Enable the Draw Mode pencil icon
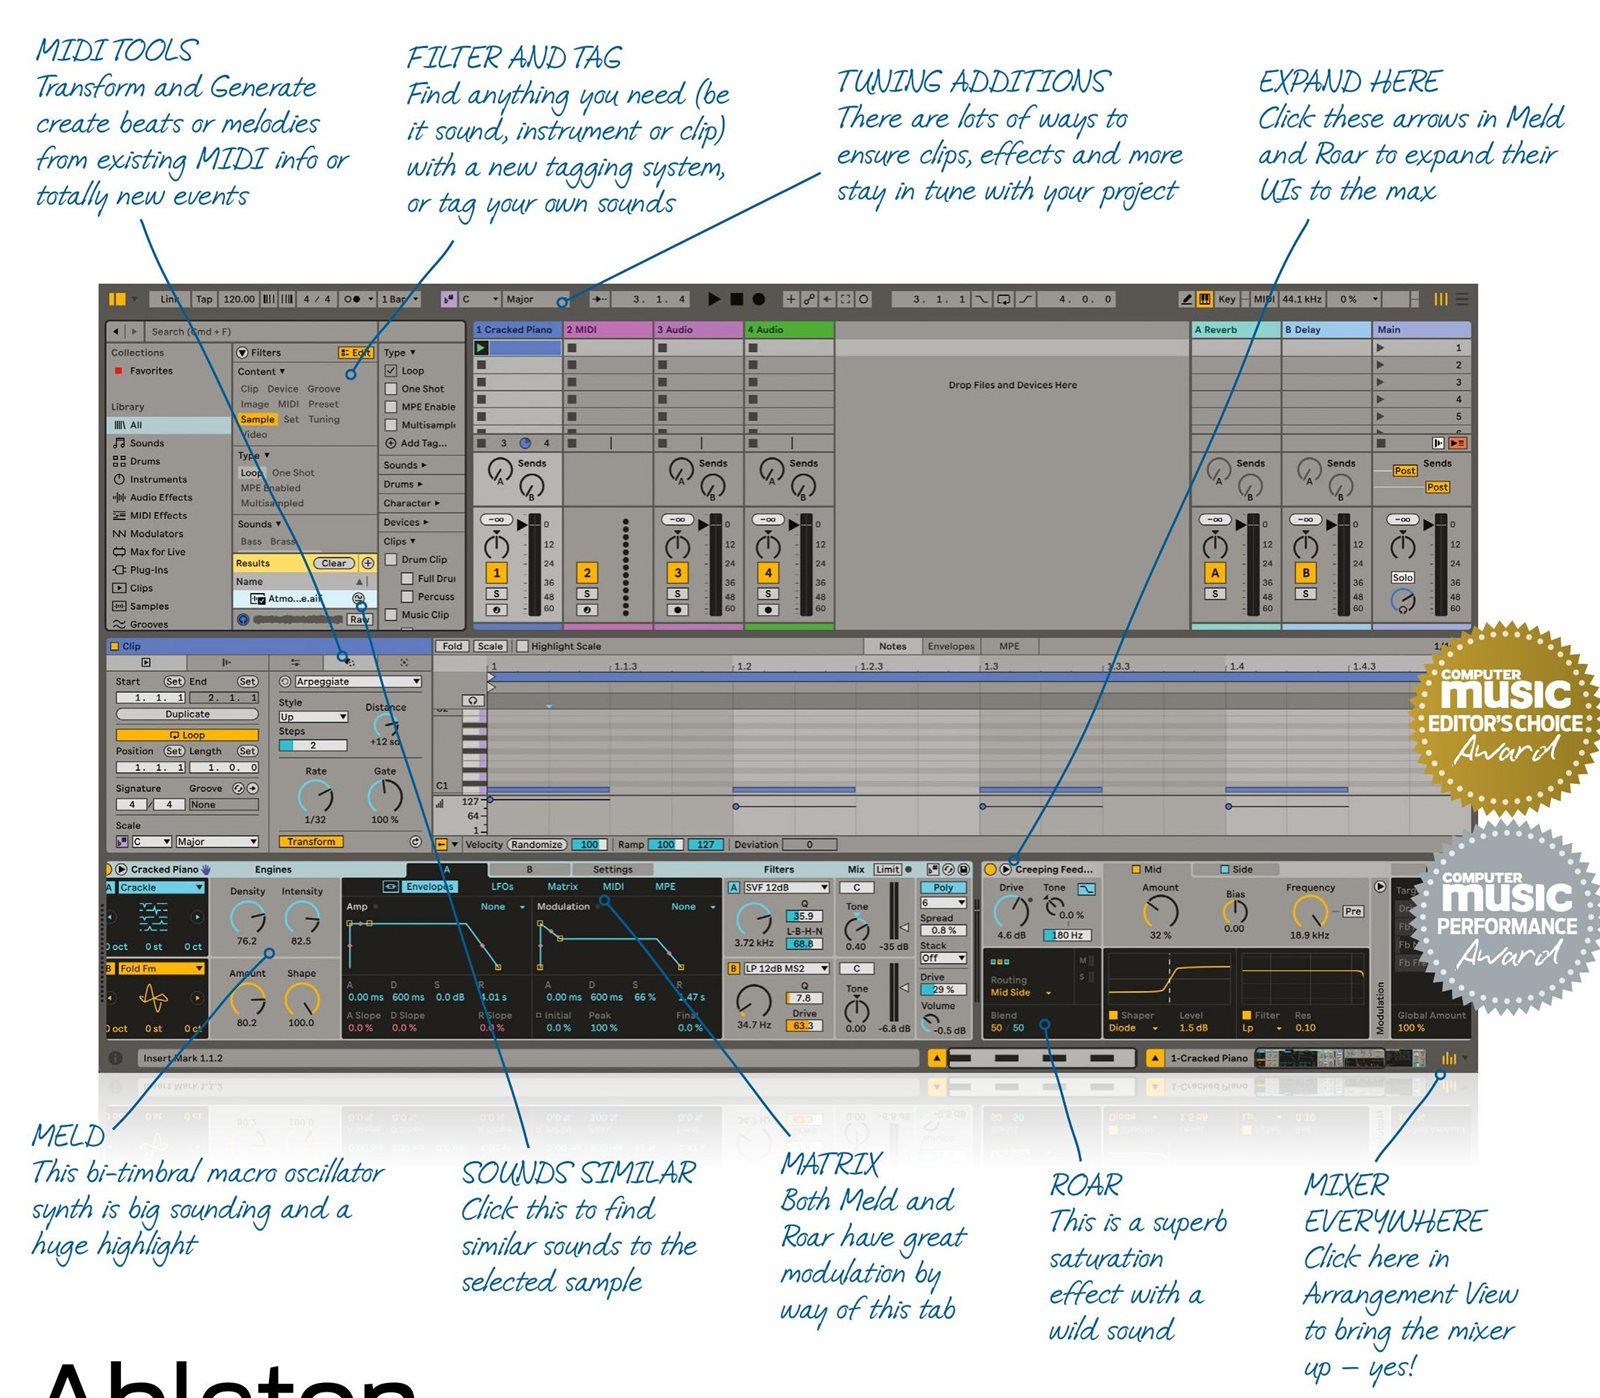Viewport: 1600px width, 1398px height. tap(1186, 299)
